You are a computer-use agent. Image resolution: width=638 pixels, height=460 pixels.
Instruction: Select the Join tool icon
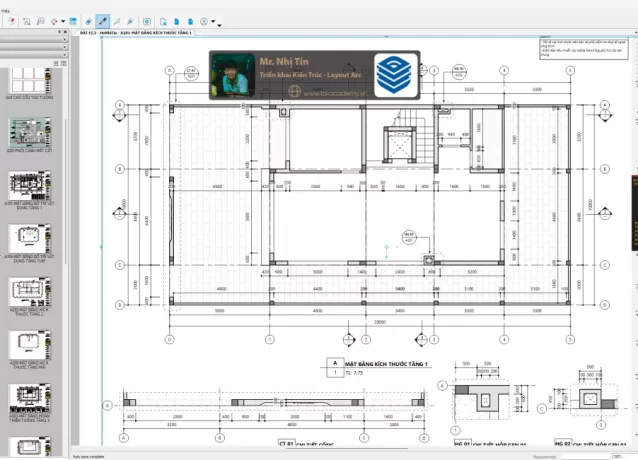click(x=131, y=21)
